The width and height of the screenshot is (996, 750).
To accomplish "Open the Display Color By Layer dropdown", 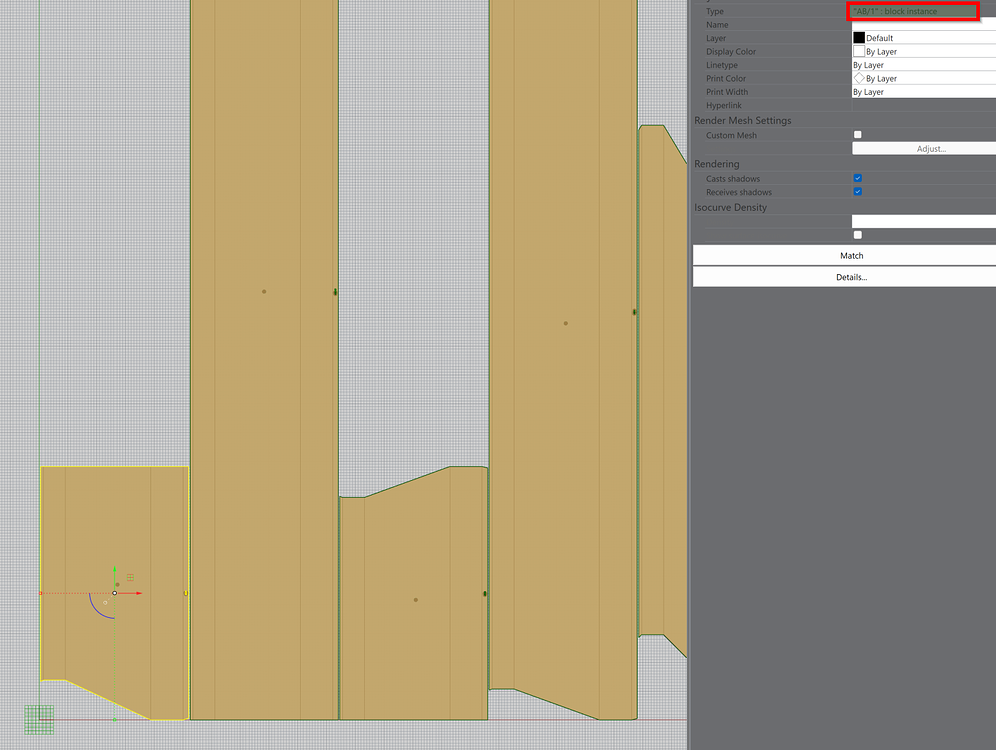I will [x=924, y=51].
